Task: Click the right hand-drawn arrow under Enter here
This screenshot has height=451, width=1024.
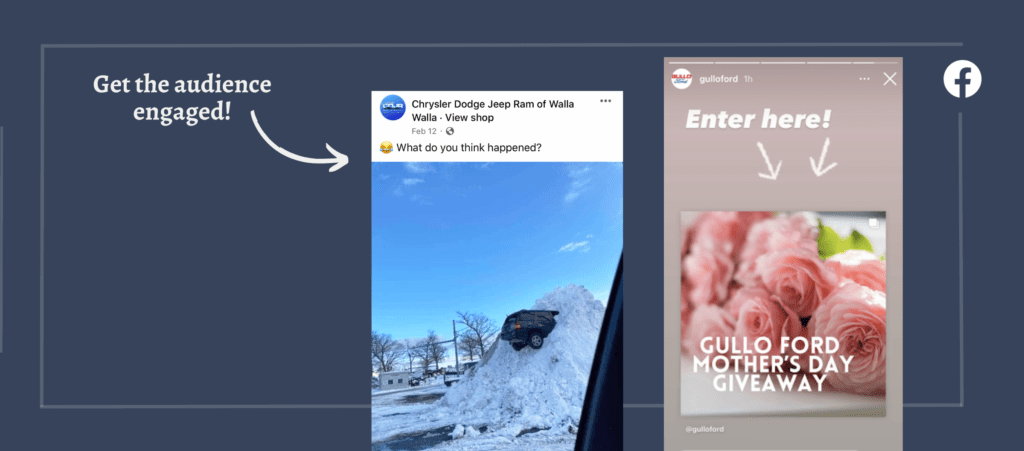Action: tap(823, 157)
